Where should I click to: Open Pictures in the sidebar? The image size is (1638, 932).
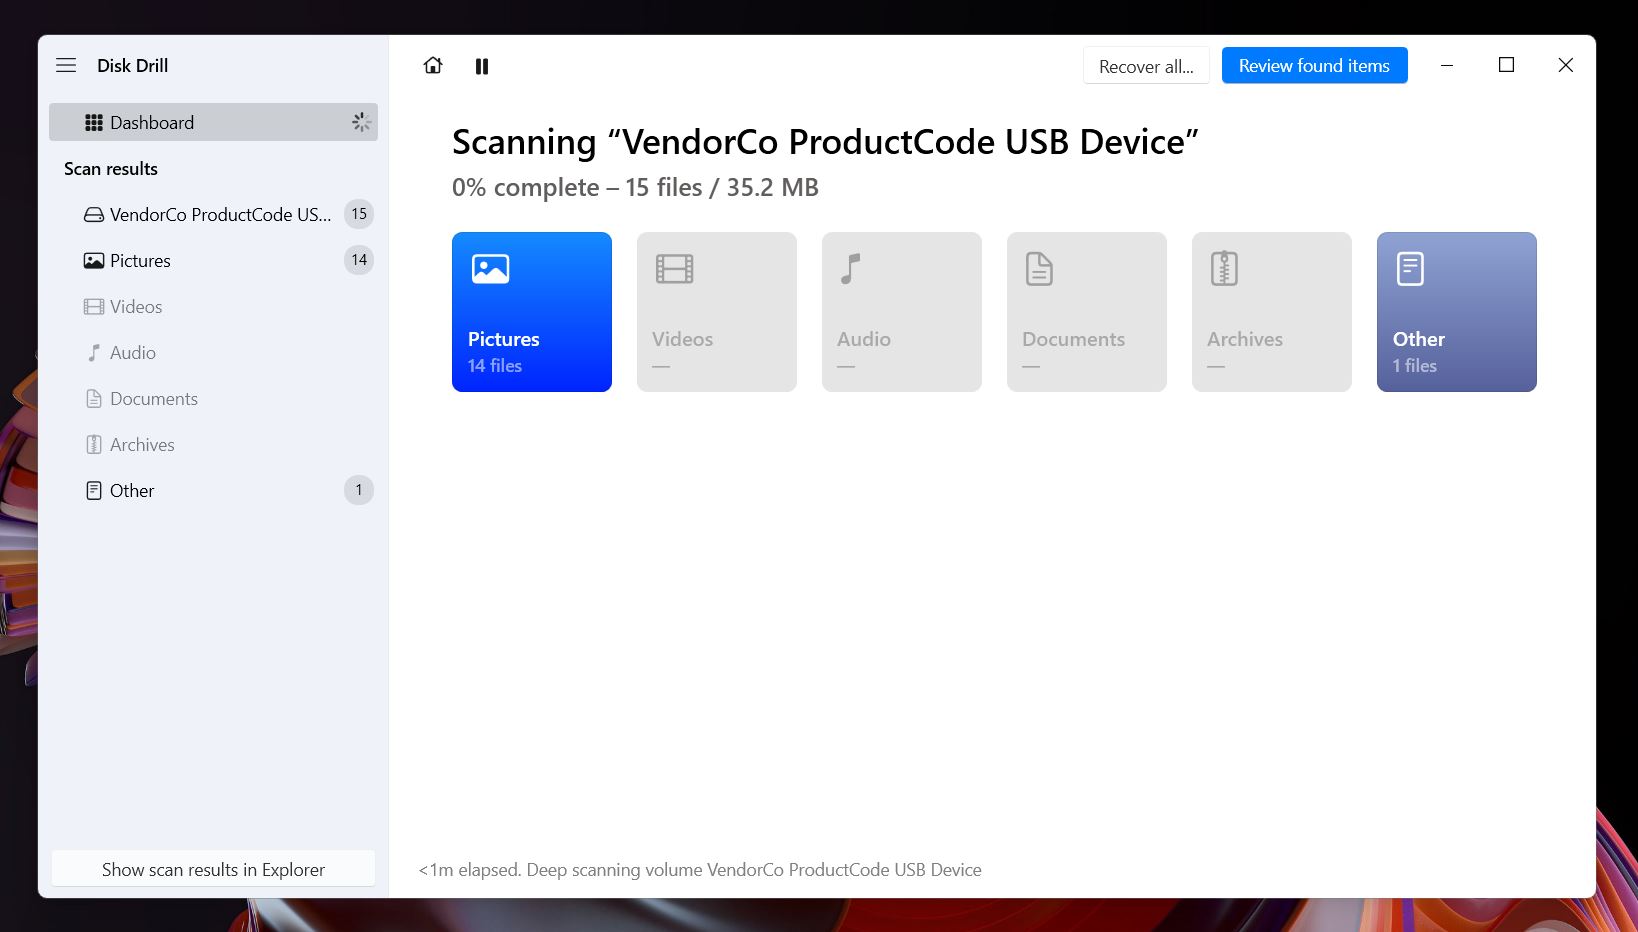(213, 260)
